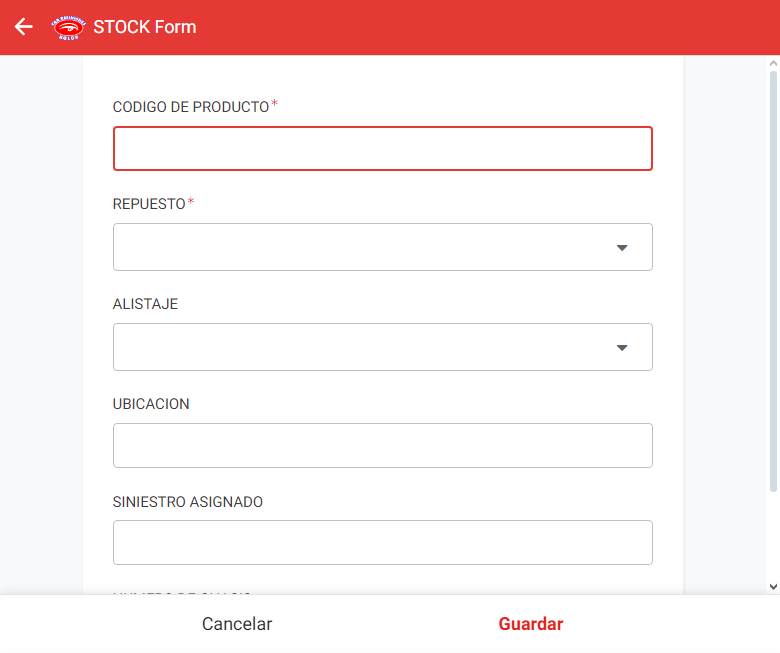Click the red car logo icon
Viewport: 780px width, 653px height.
69,27
